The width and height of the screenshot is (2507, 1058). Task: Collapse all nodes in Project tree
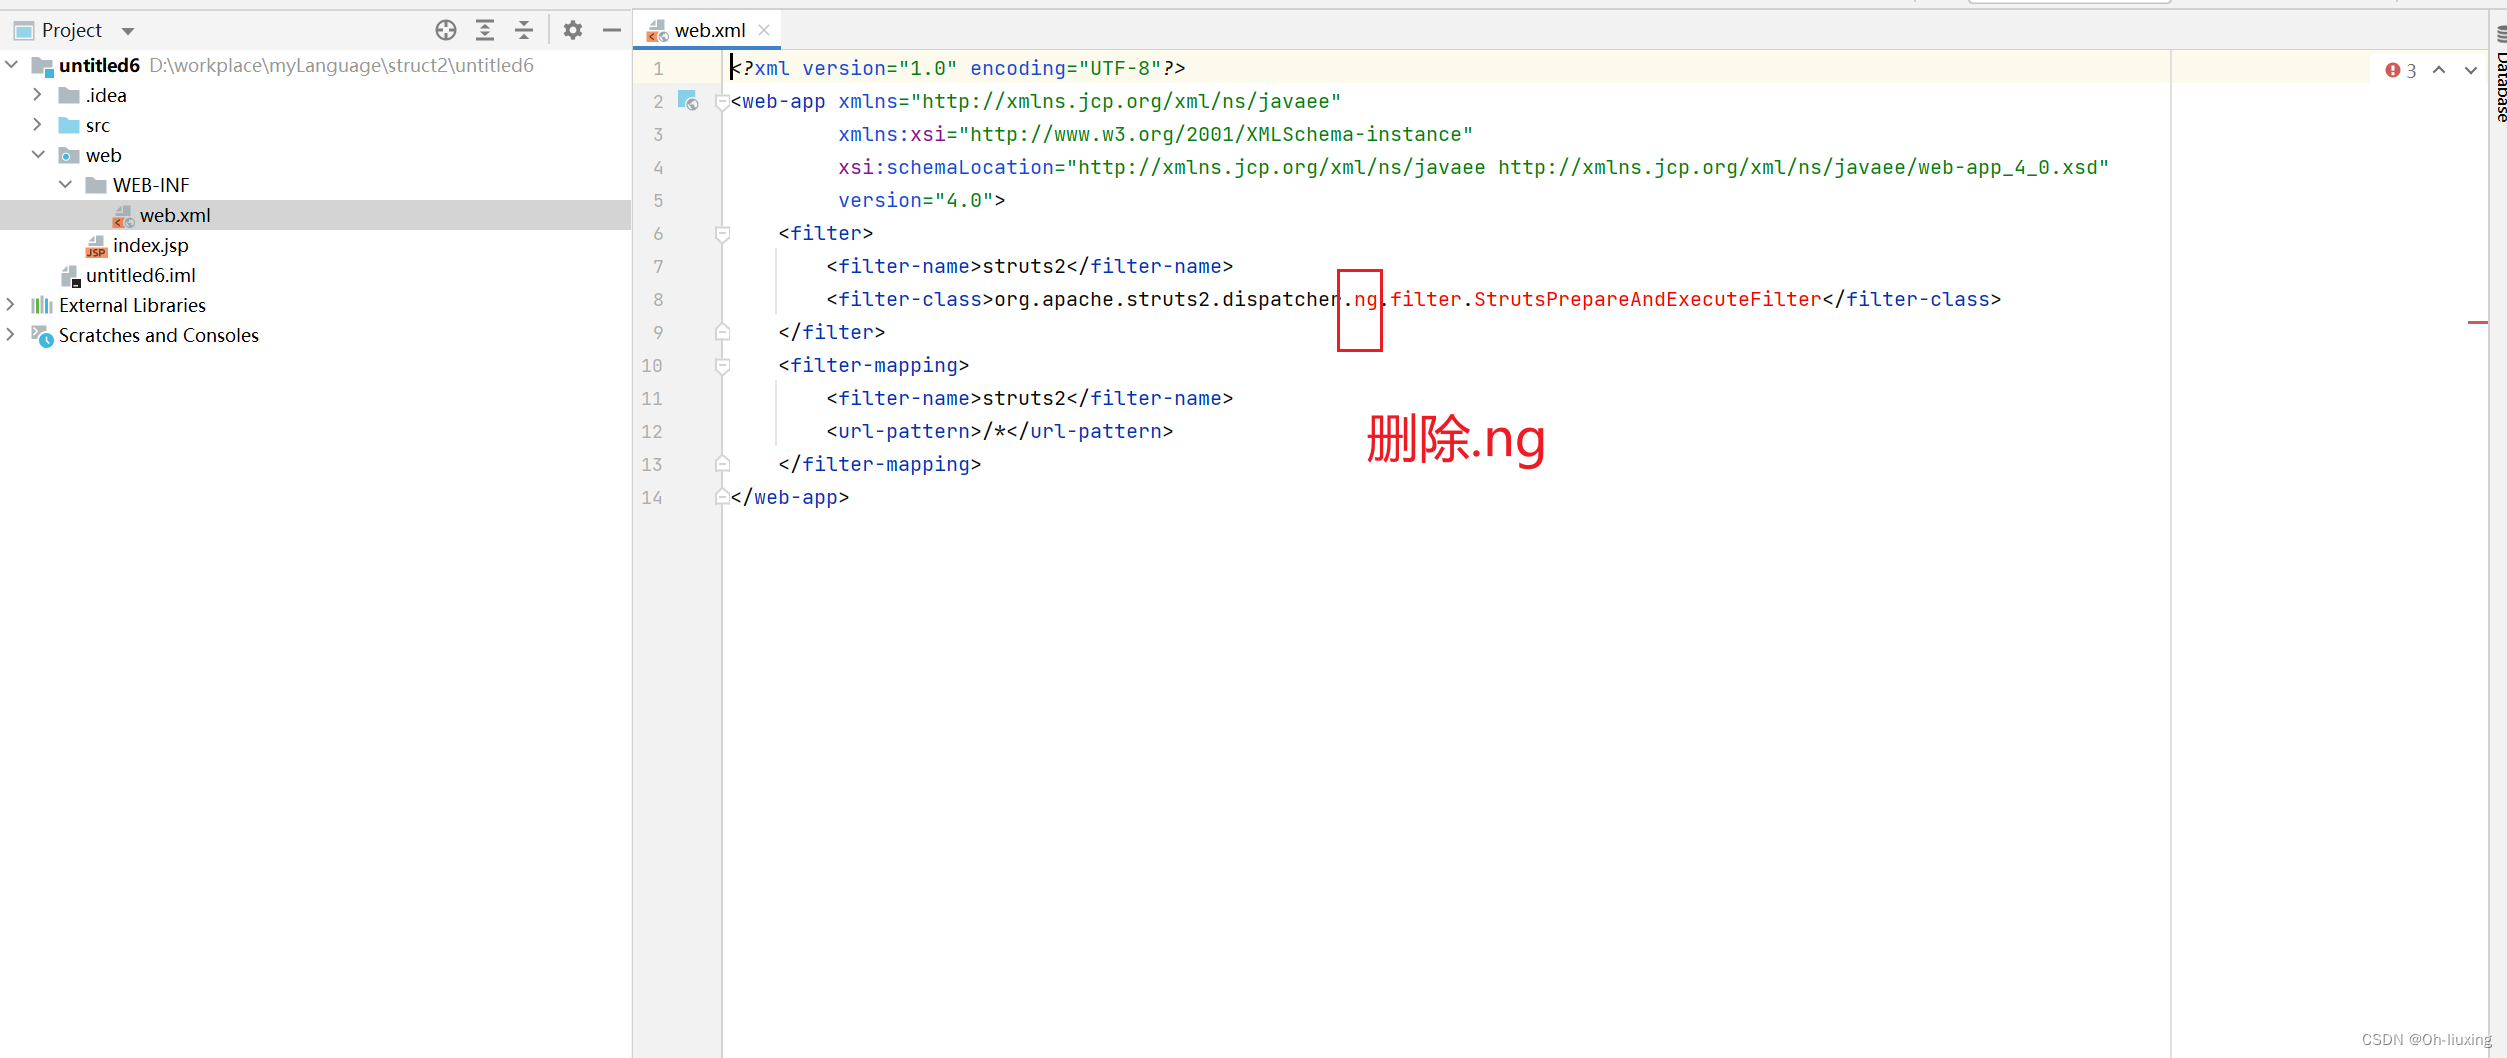[x=524, y=30]
